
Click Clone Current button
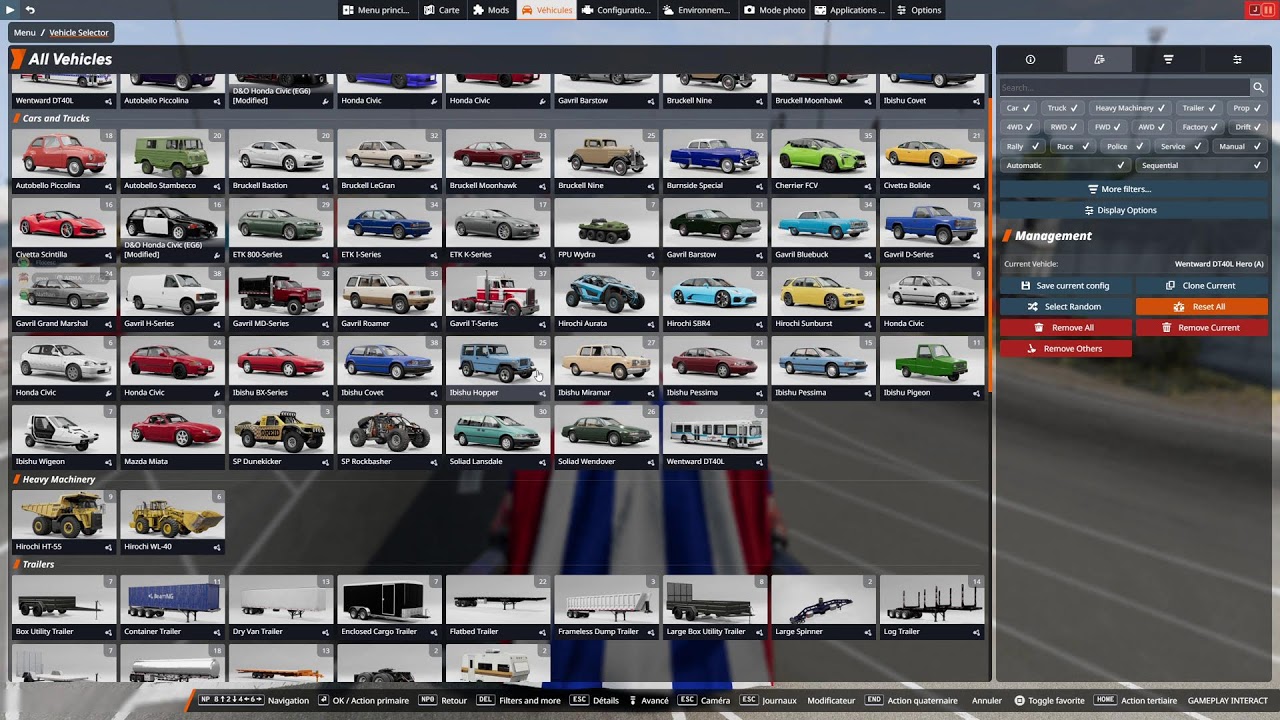tap(1202, 286)
